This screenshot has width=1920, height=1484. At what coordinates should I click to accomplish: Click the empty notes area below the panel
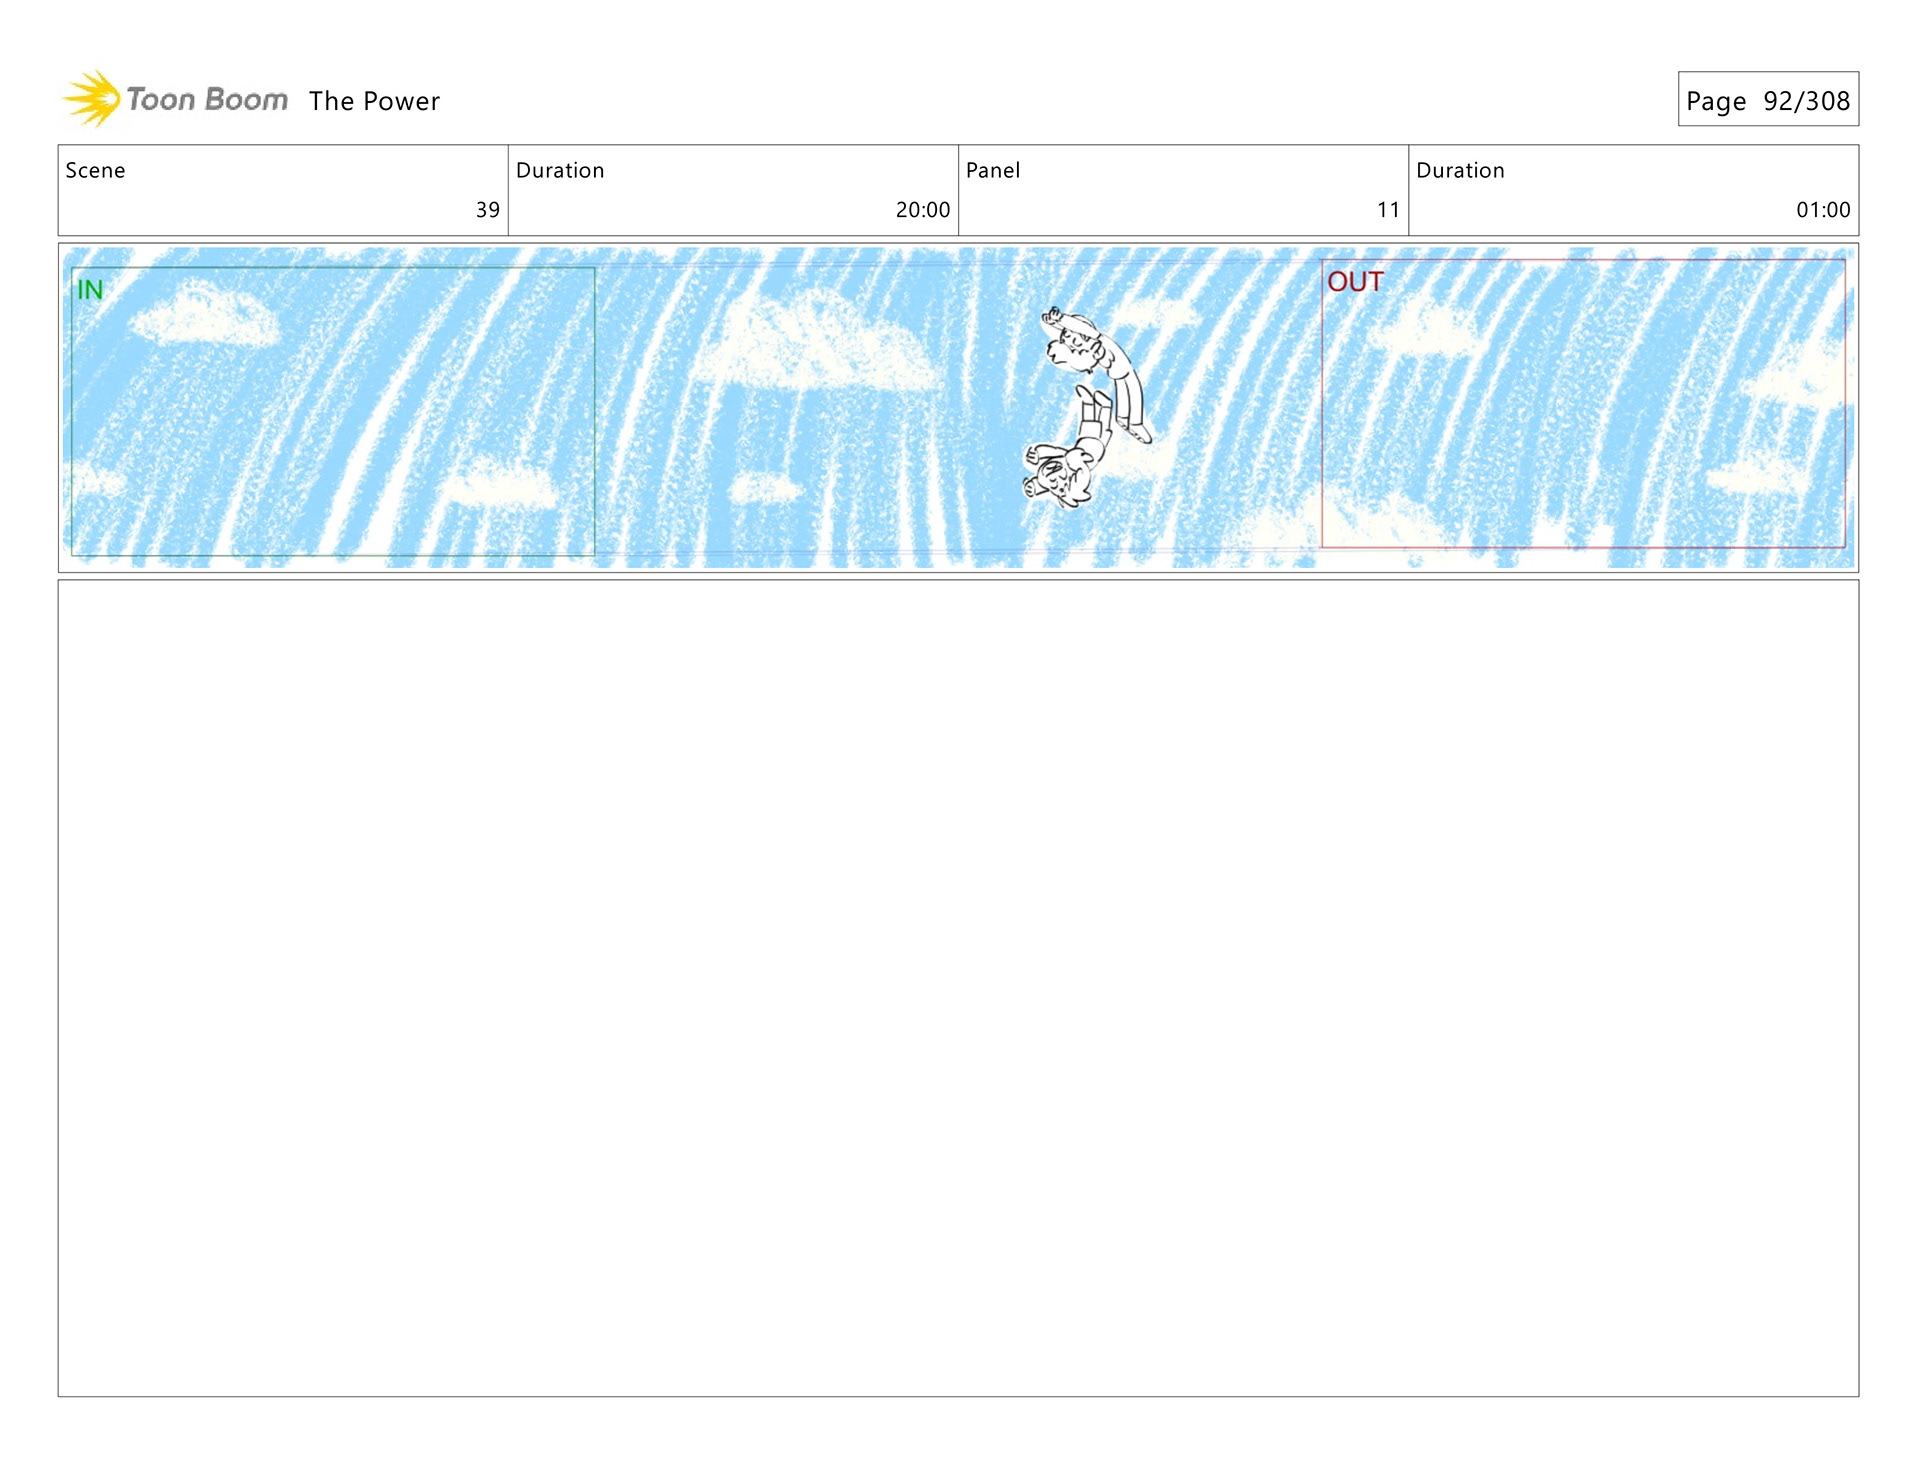pos(958,987)
